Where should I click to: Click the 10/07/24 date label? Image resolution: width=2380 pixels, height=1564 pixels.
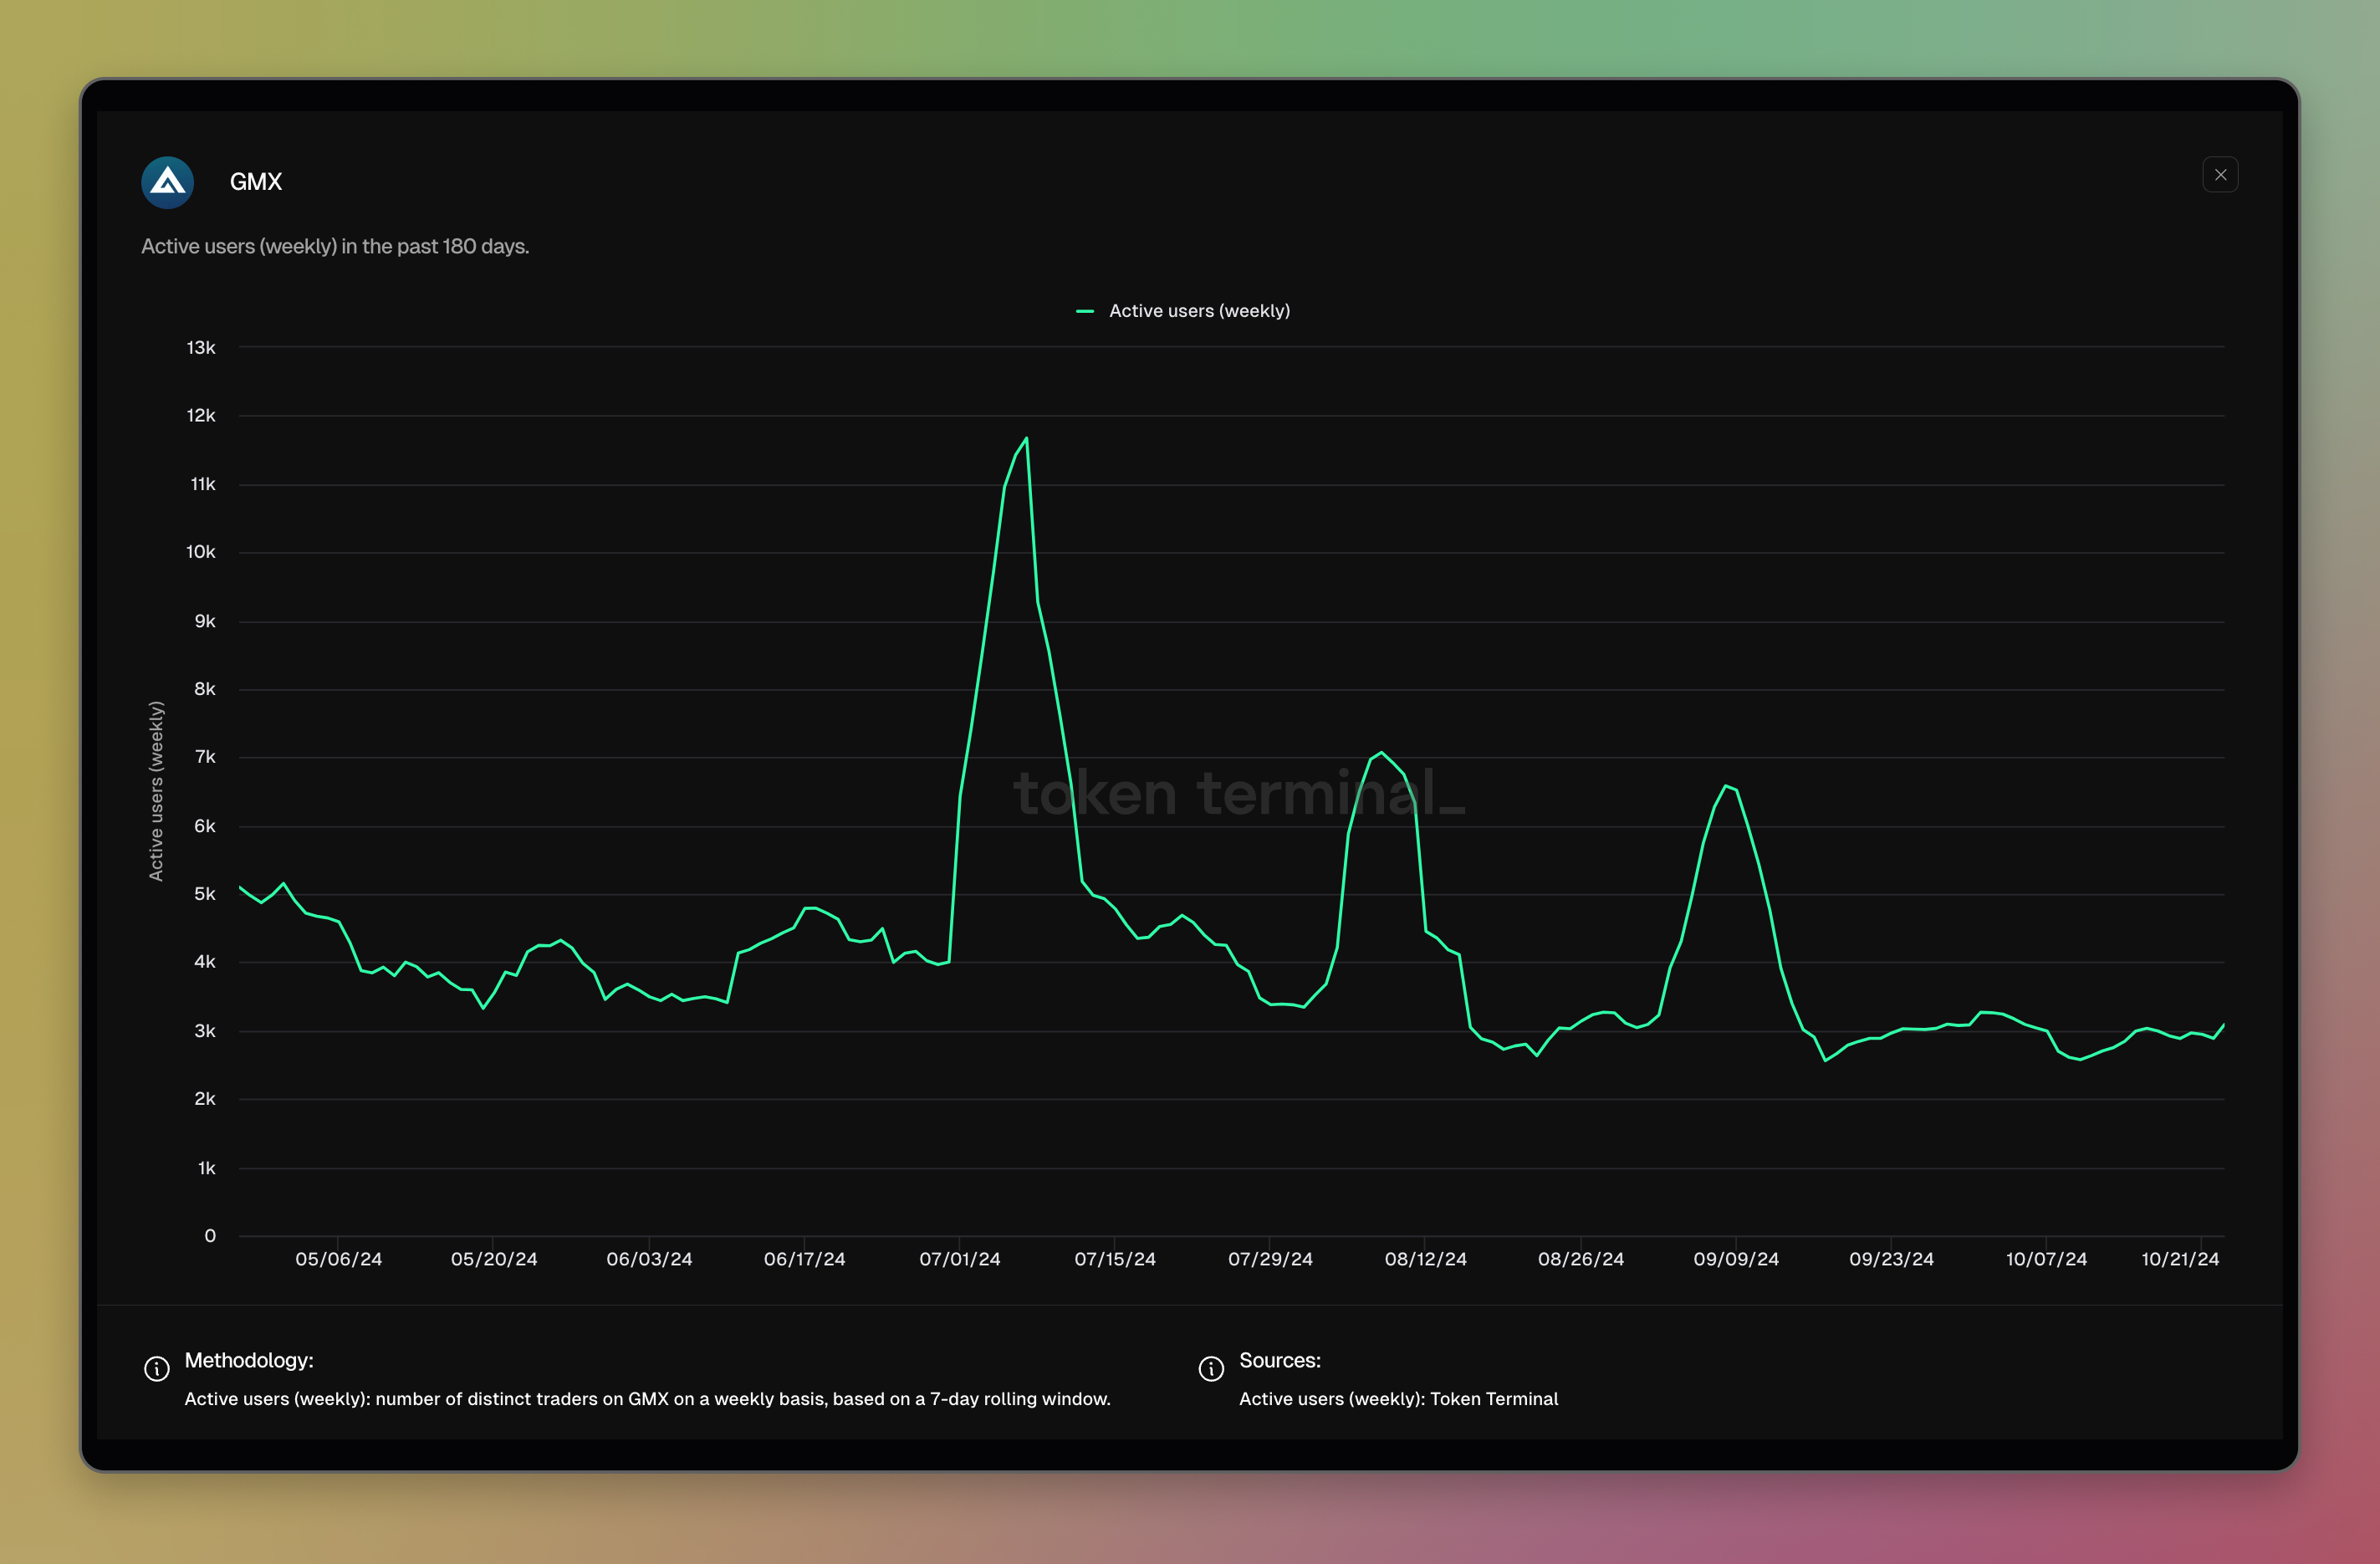click(x=2046, y=1259)
